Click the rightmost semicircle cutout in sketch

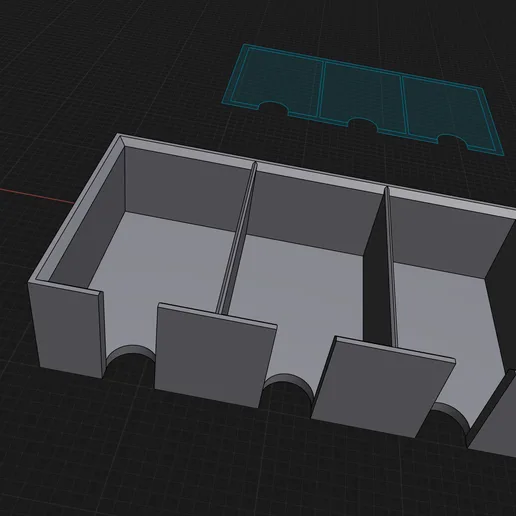tap(452, 140)
